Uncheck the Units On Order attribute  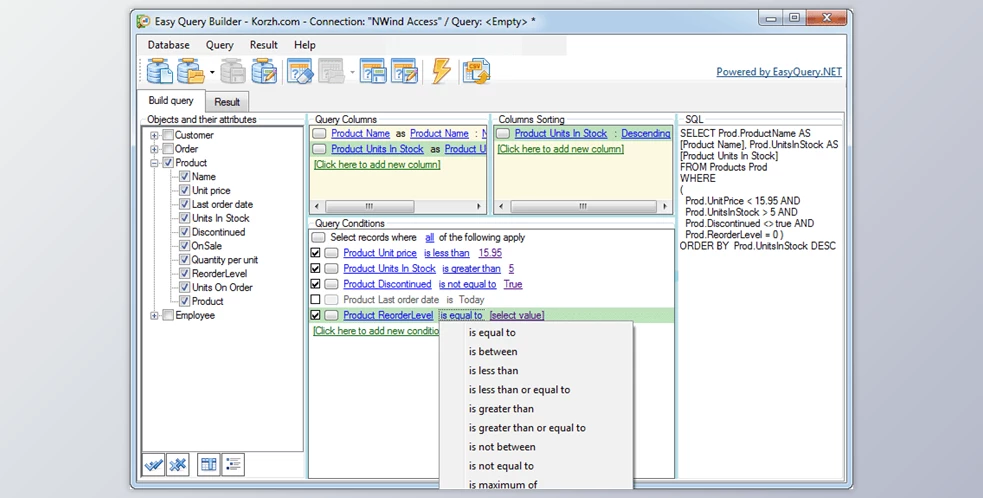pos(184,287)
